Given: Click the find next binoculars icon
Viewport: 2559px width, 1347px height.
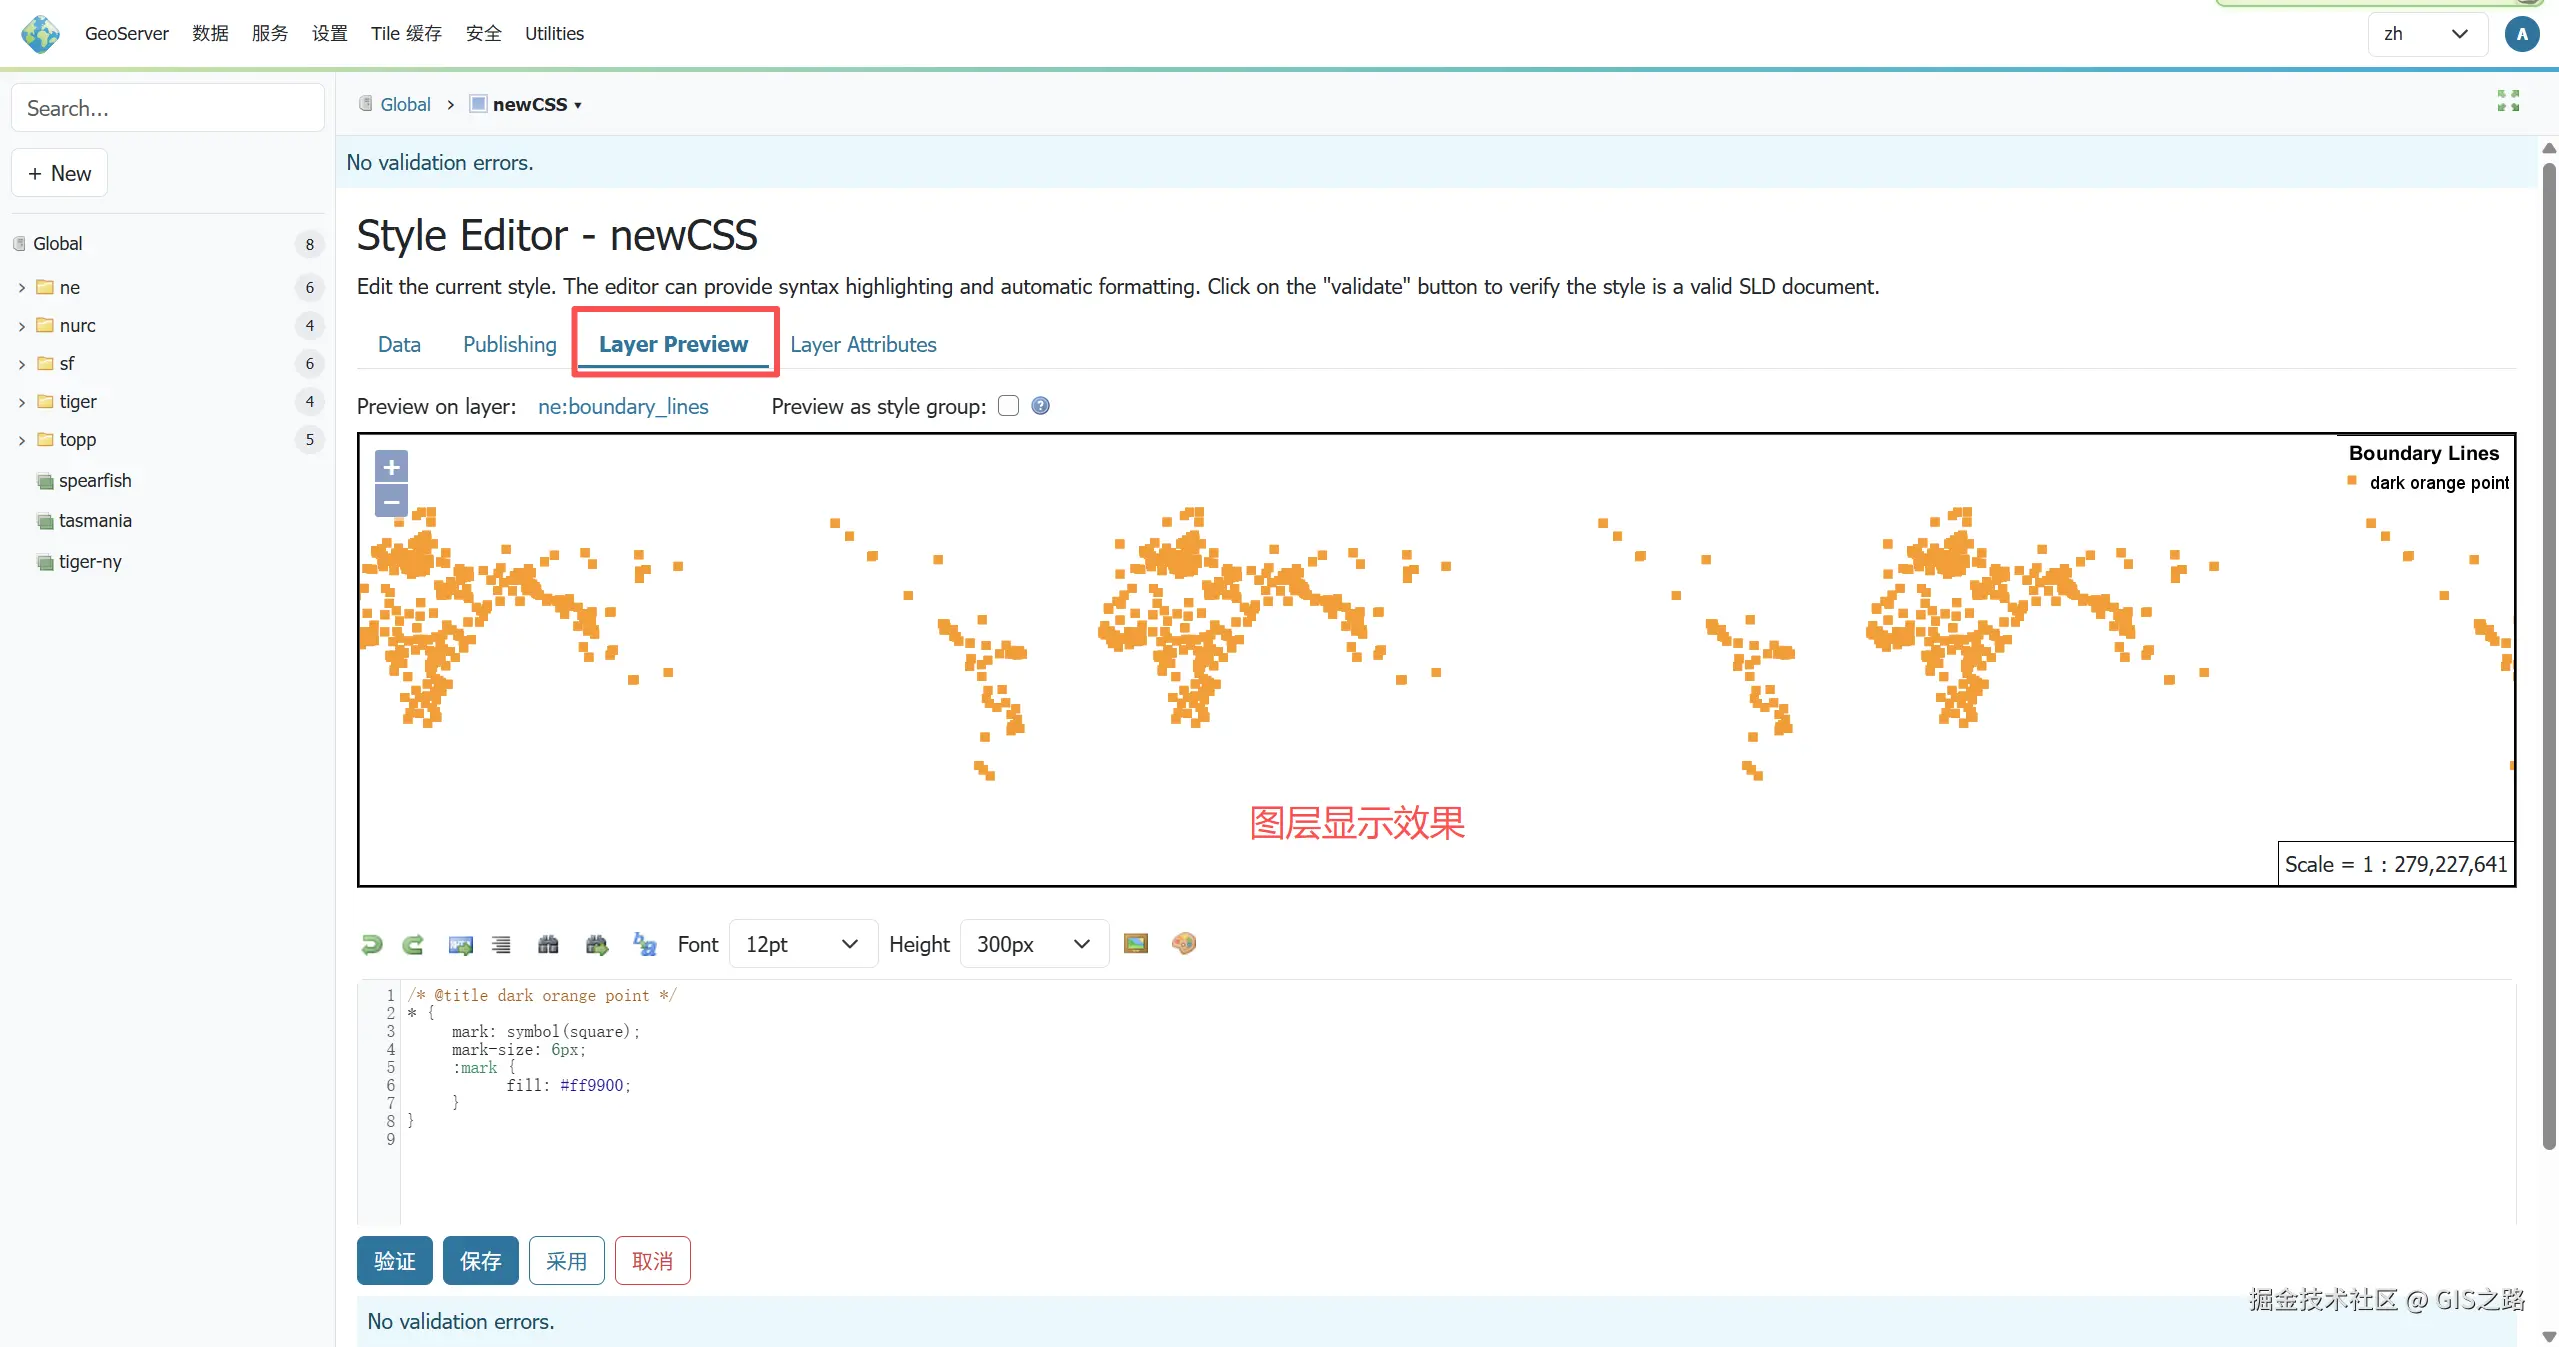Looking at the screenshot, I should tap(597, 944).
